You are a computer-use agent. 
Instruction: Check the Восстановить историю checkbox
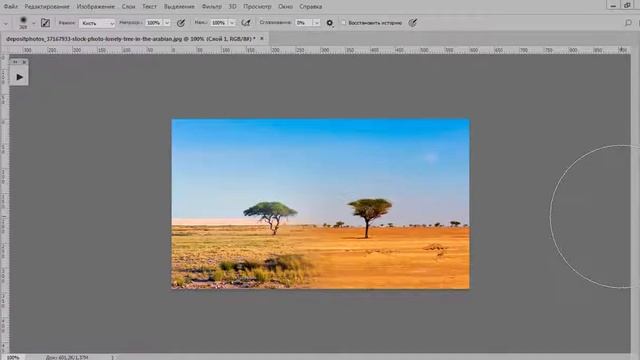point(344,23)
